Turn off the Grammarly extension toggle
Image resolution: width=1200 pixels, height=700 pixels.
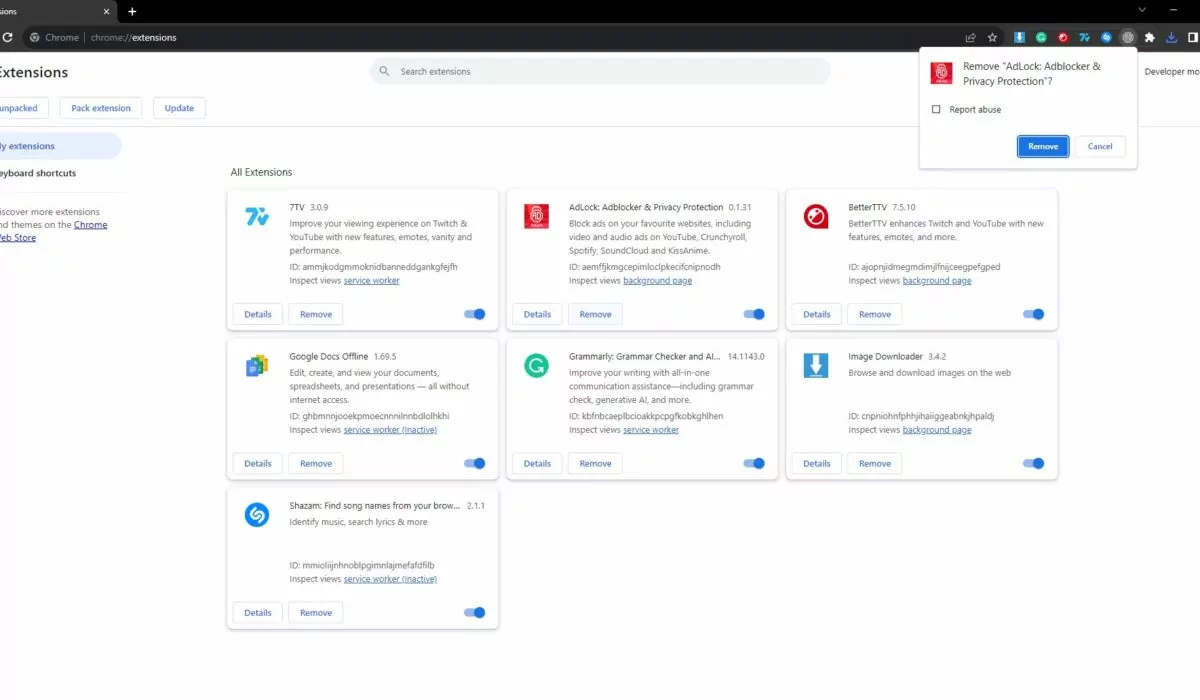coord(754,463)
